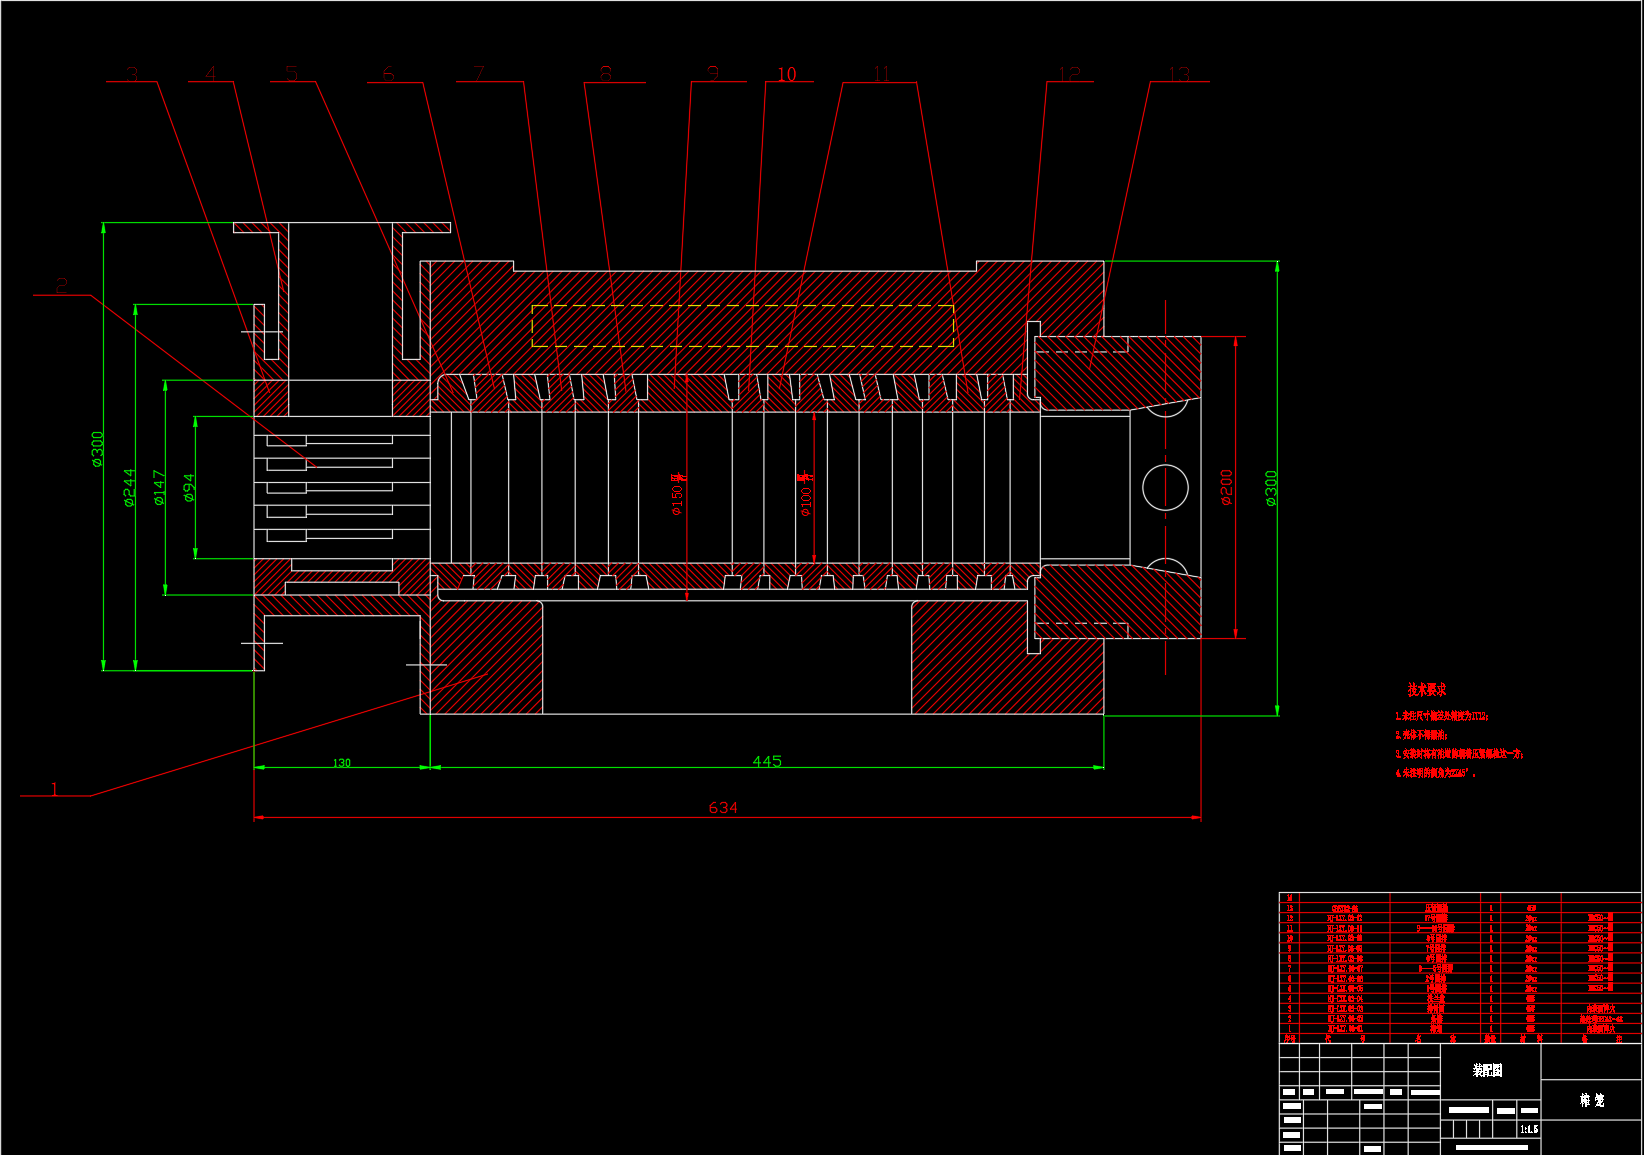Select the 445 length dimension text

click(x=767, y=762)
